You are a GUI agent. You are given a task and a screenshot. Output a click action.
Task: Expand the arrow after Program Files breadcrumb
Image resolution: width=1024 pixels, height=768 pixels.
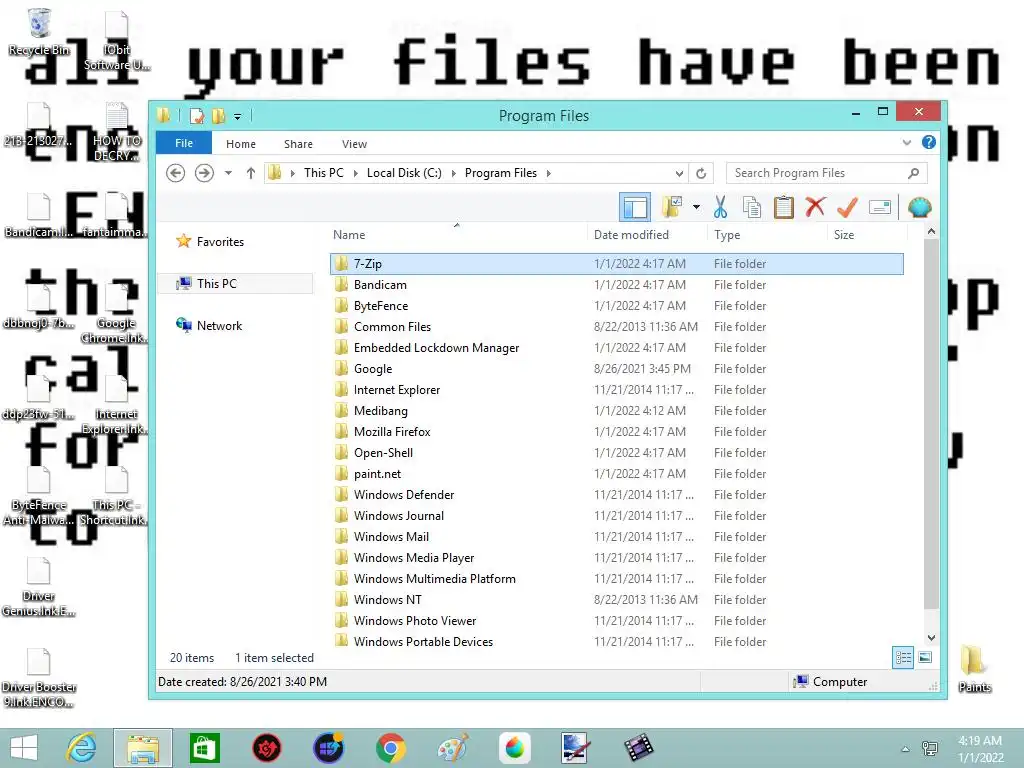549,173
